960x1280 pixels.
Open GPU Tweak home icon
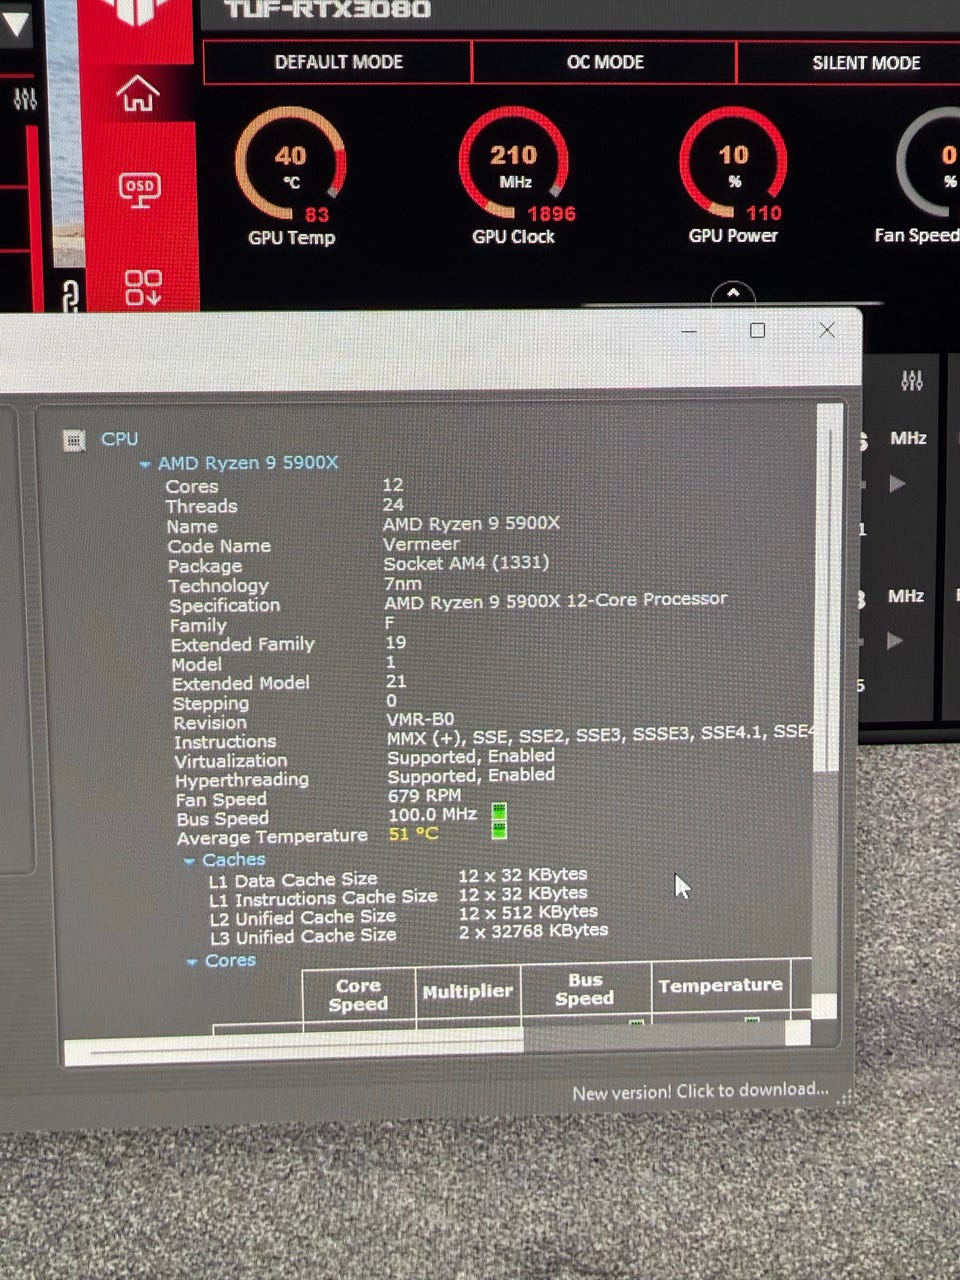coord(138,94)
